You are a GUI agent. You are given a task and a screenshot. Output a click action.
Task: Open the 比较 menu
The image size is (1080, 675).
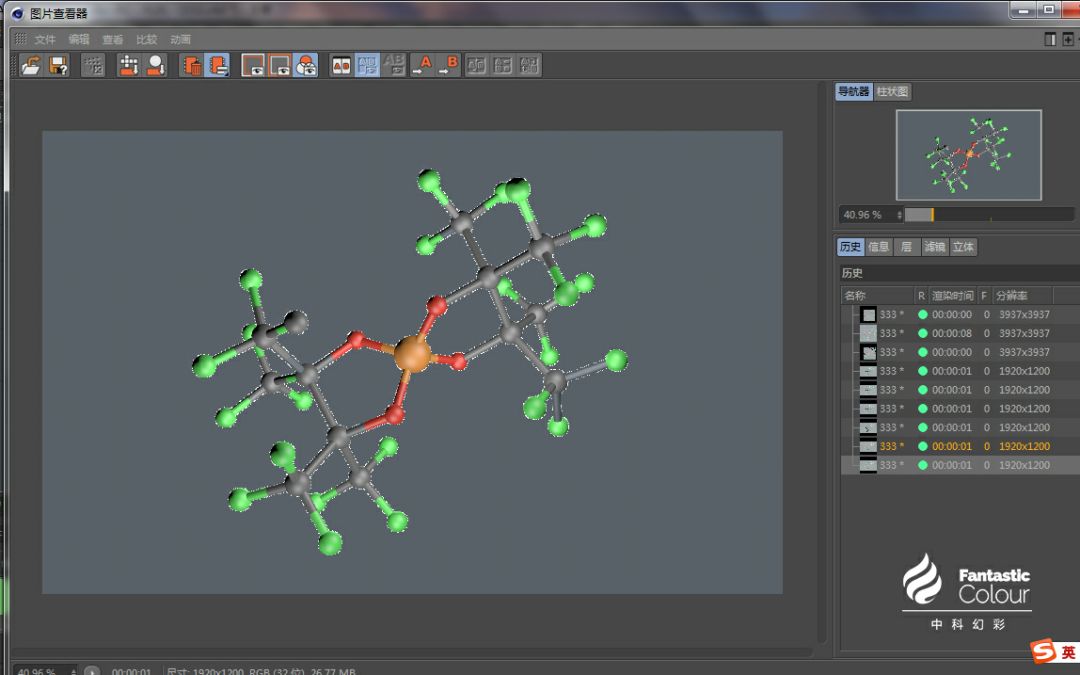click(146, 40)
